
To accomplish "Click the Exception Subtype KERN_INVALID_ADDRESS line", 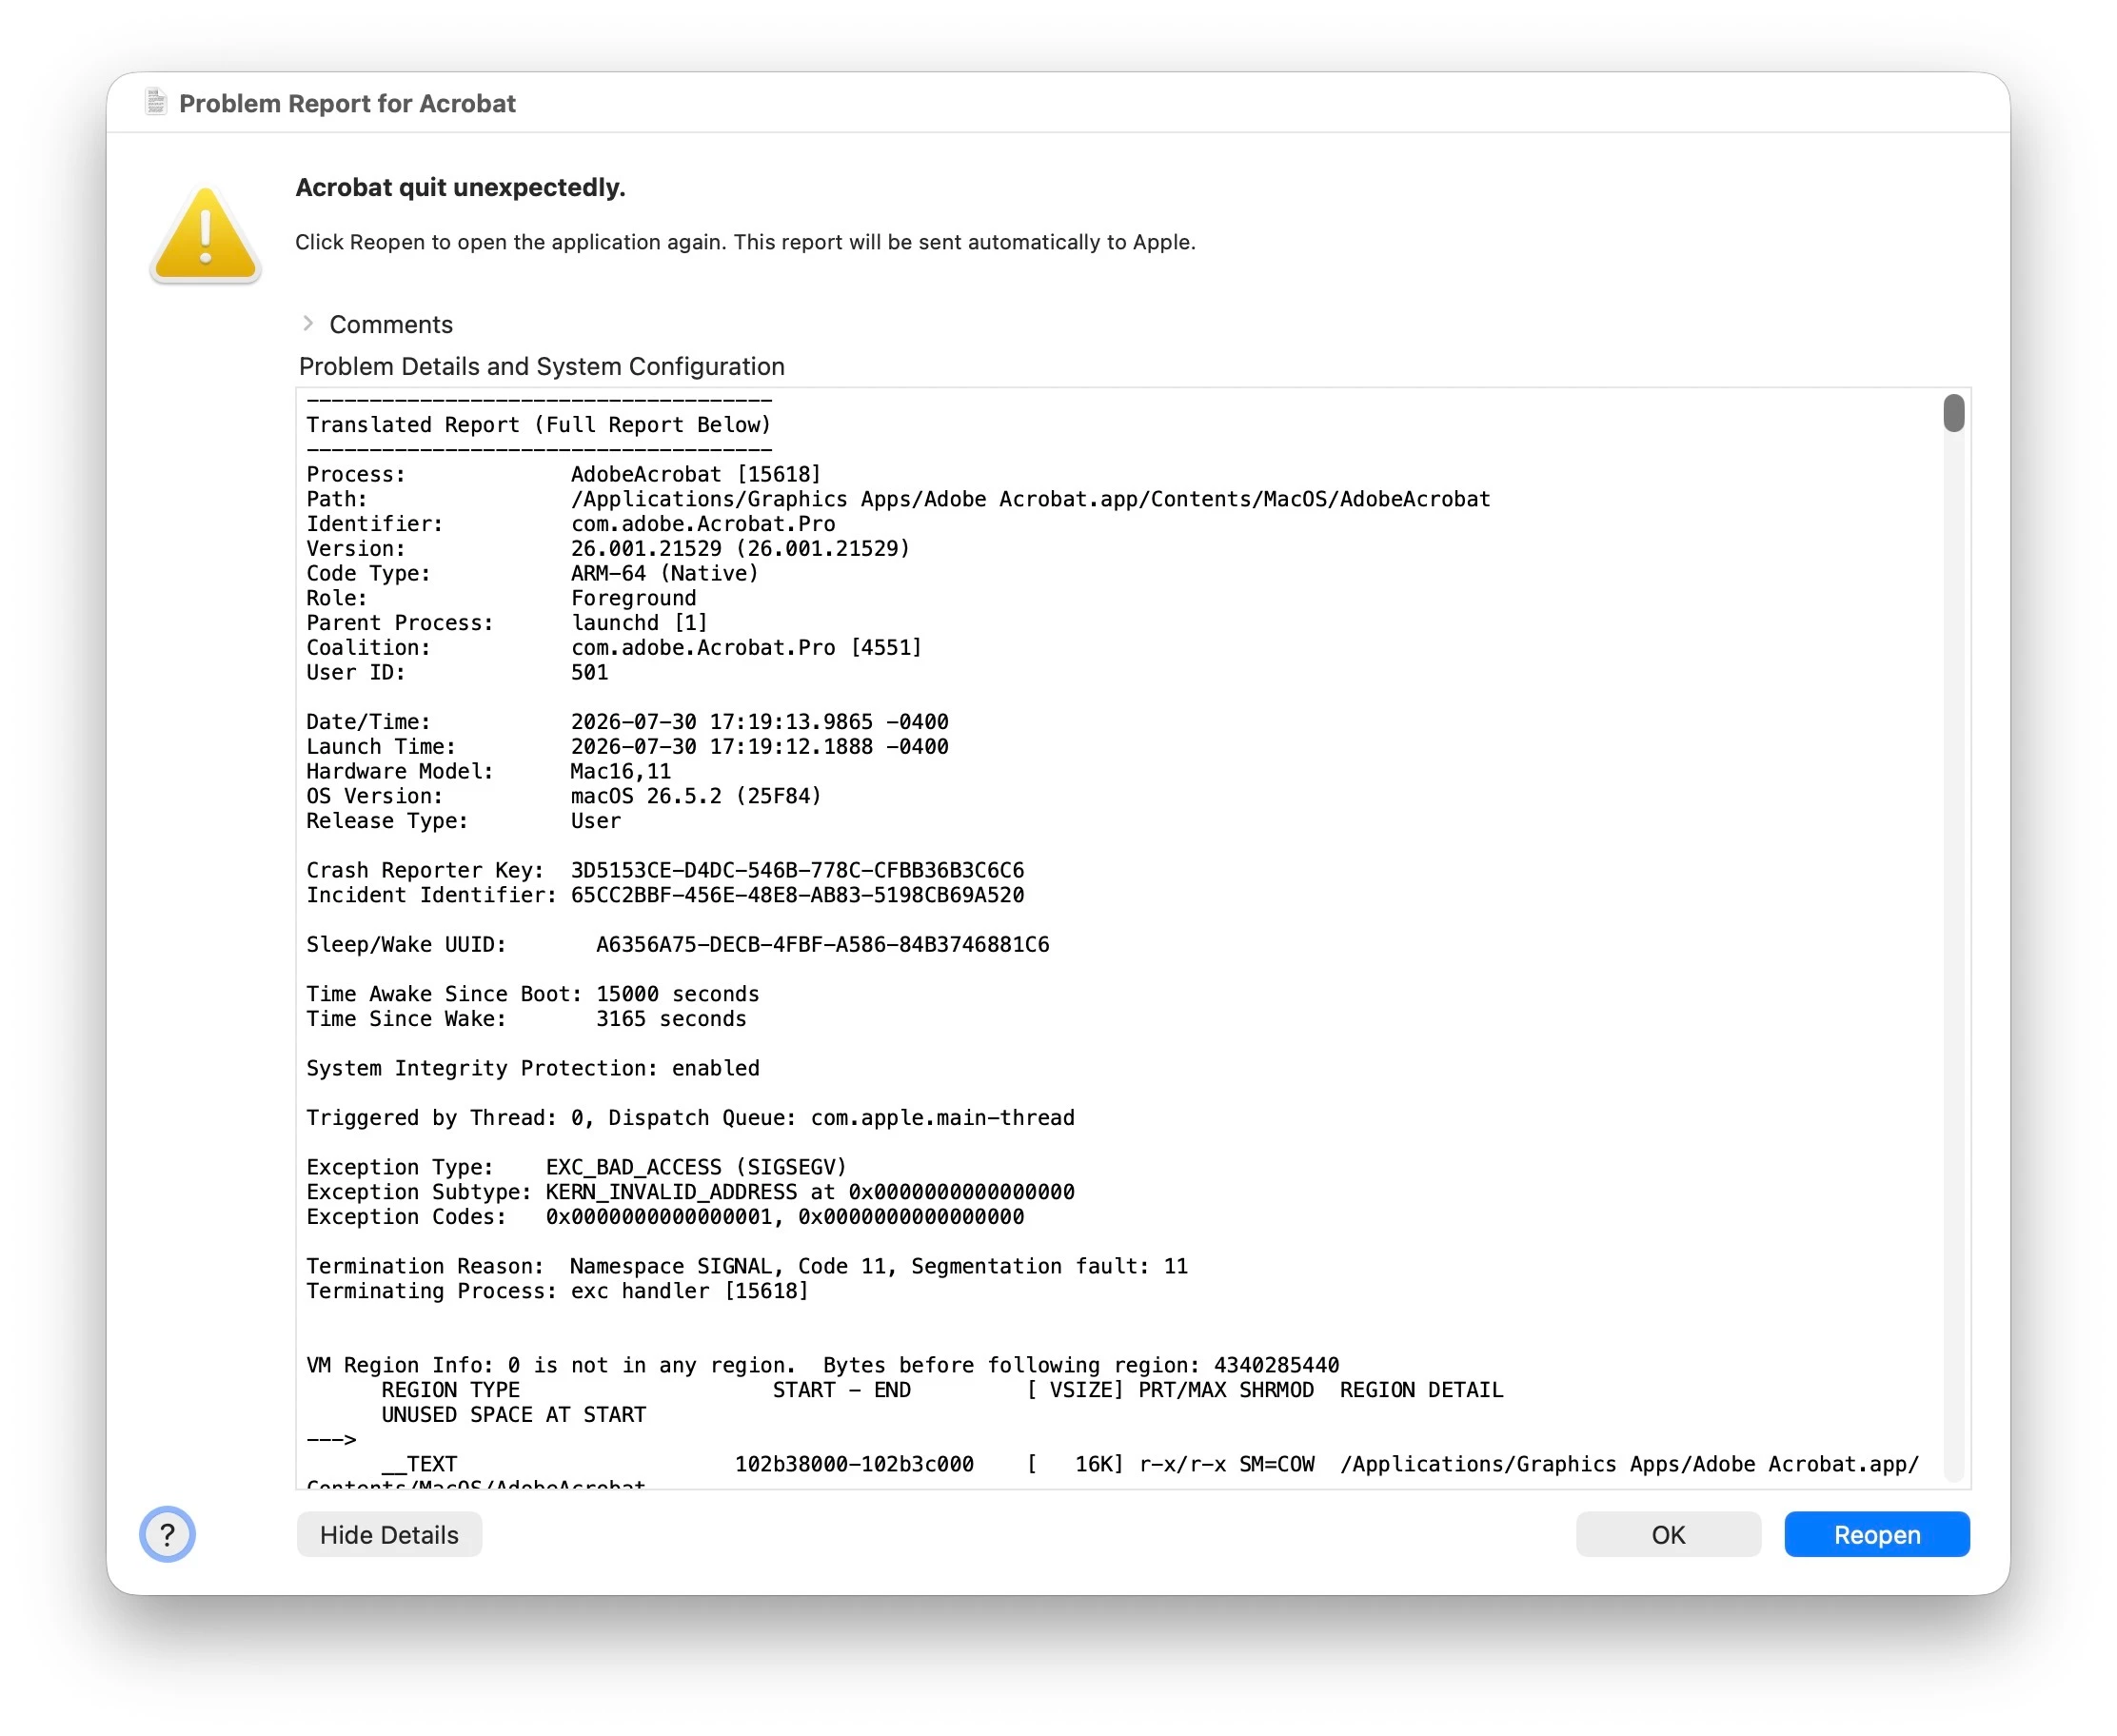I will click(690, 1192).
